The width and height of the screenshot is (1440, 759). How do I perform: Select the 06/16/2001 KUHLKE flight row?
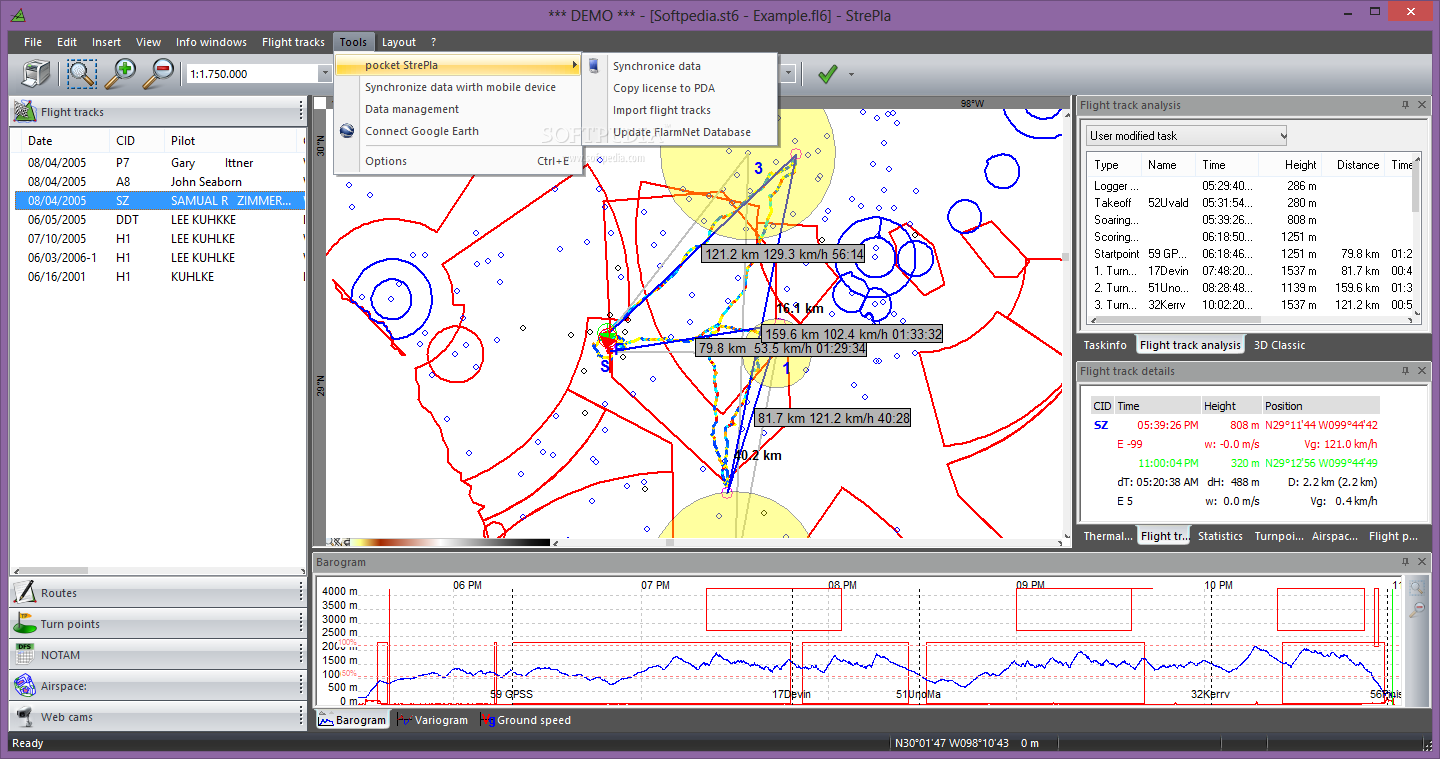point(162,277)
